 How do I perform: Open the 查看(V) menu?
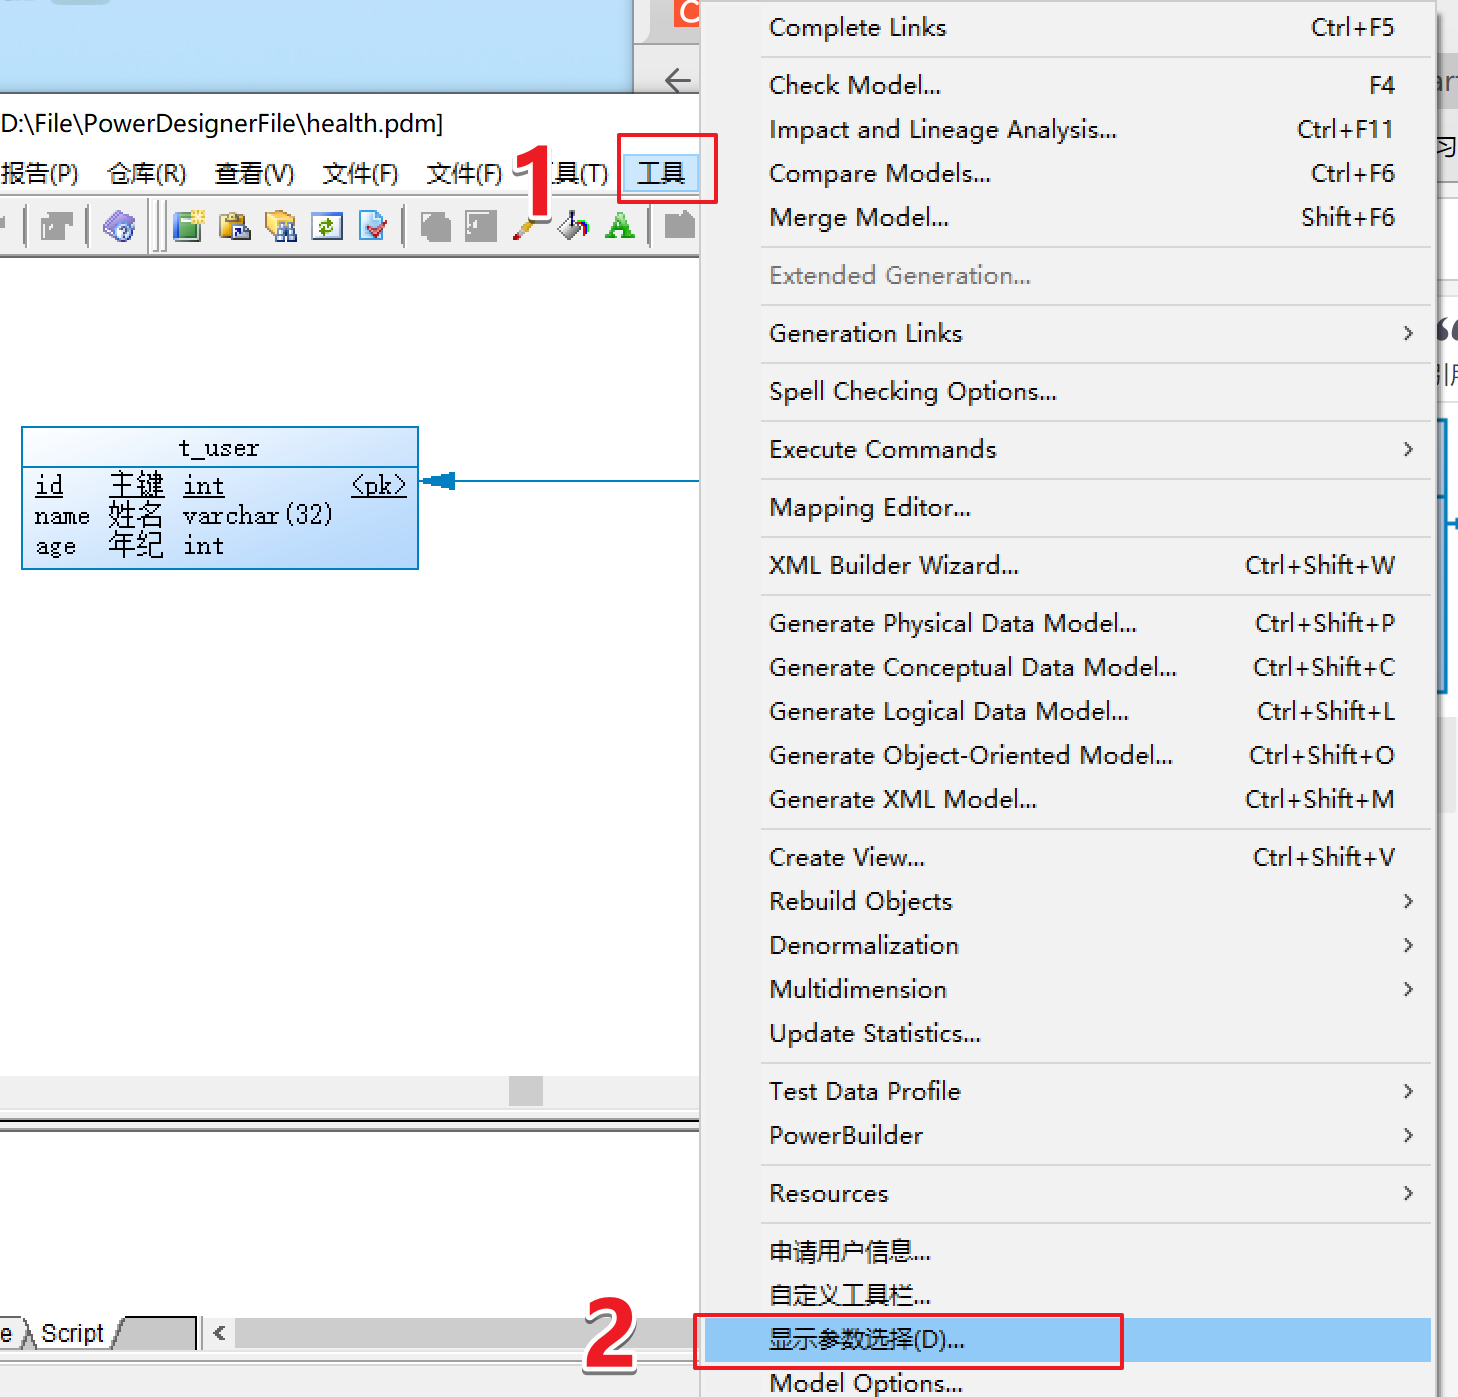(254, 172)
